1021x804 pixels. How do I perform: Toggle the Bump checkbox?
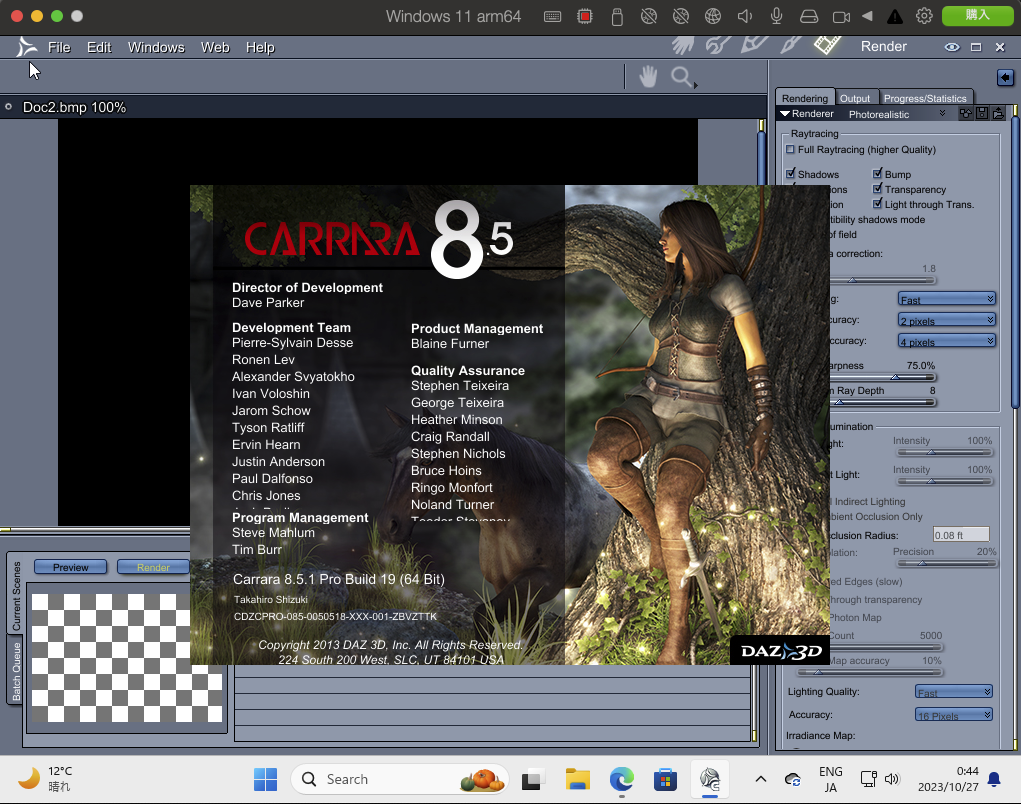click(x=878, y=174)
